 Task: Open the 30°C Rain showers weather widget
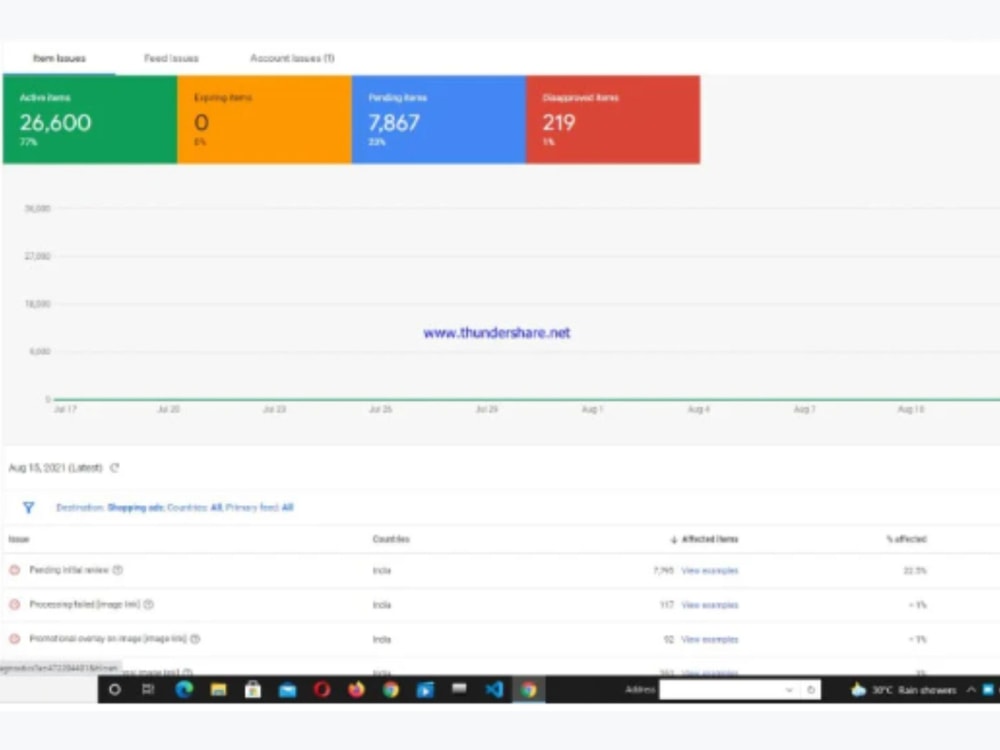pos(904,689)
